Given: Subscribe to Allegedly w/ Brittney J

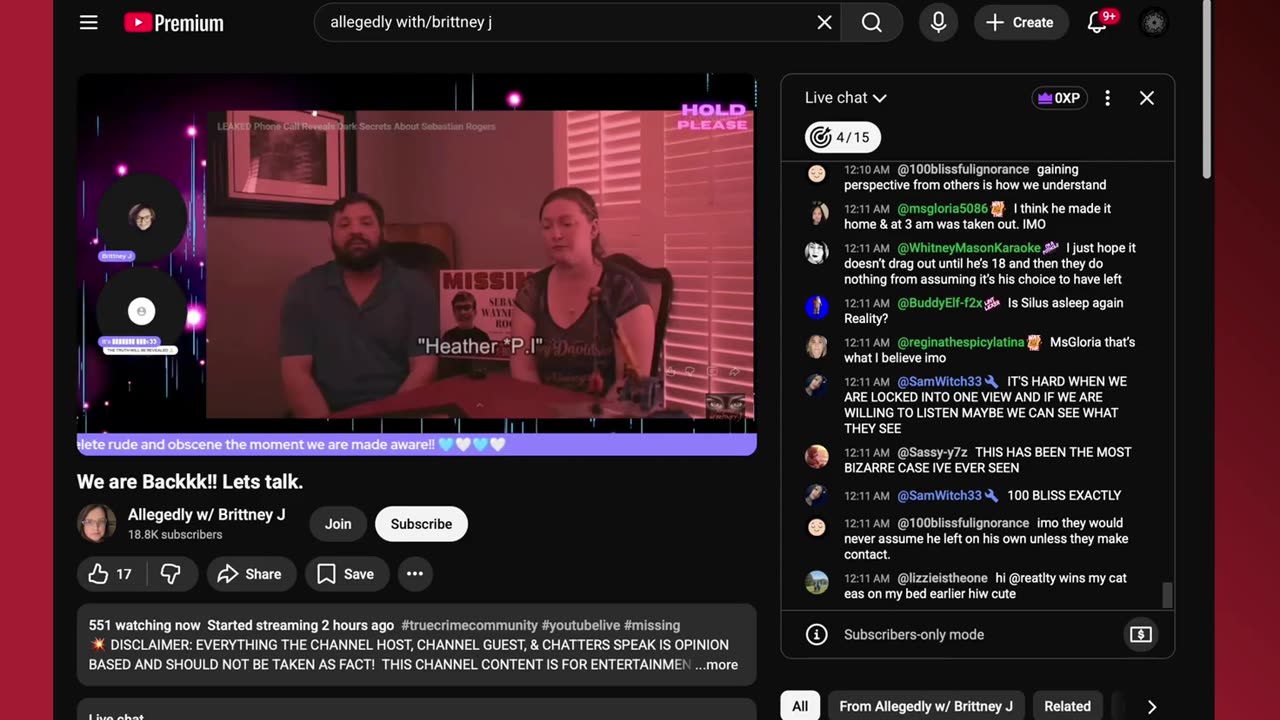Looking at the screenshot, I should point(421,524).
